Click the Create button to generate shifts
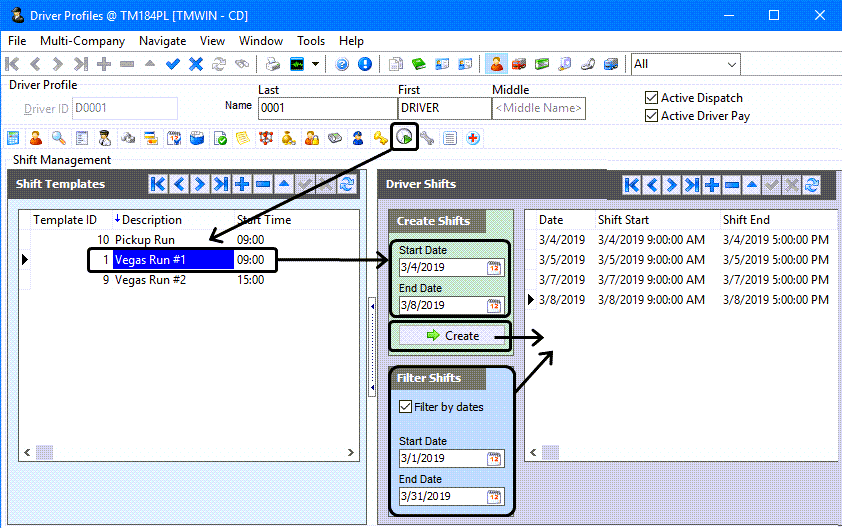 452,336
